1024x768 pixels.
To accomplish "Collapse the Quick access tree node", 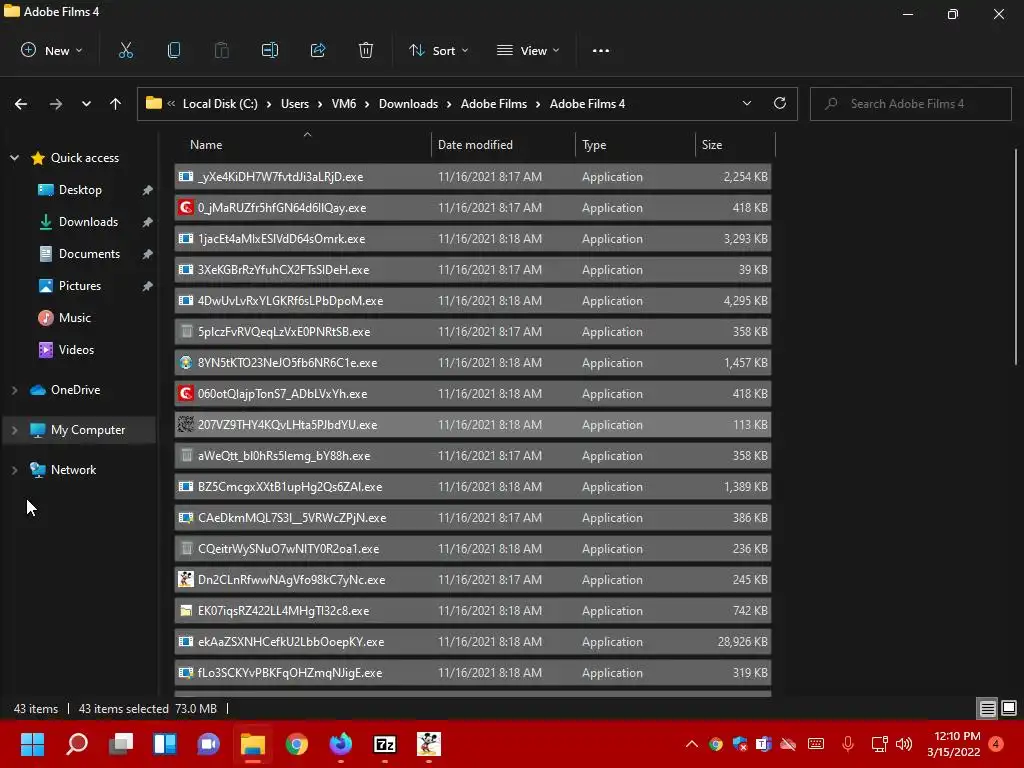I will point(14,157).
